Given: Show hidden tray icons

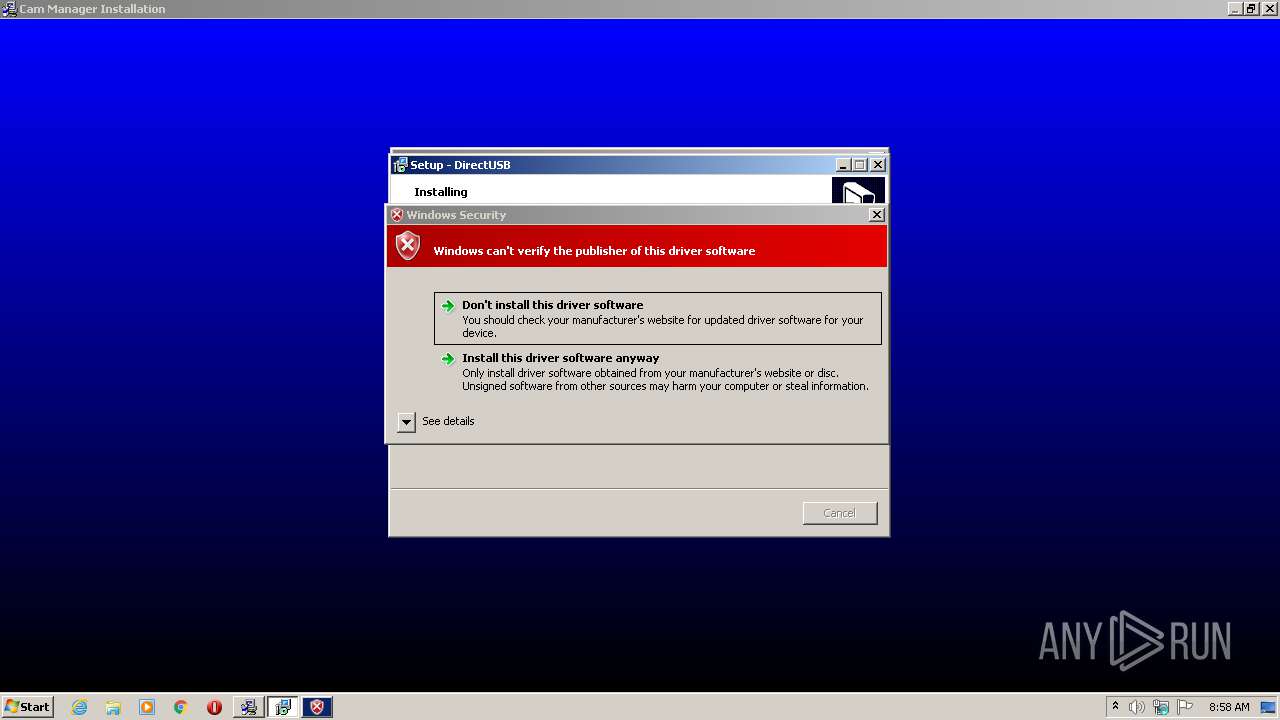Looking at the screenshot, I should click(x=1115, y=707).
